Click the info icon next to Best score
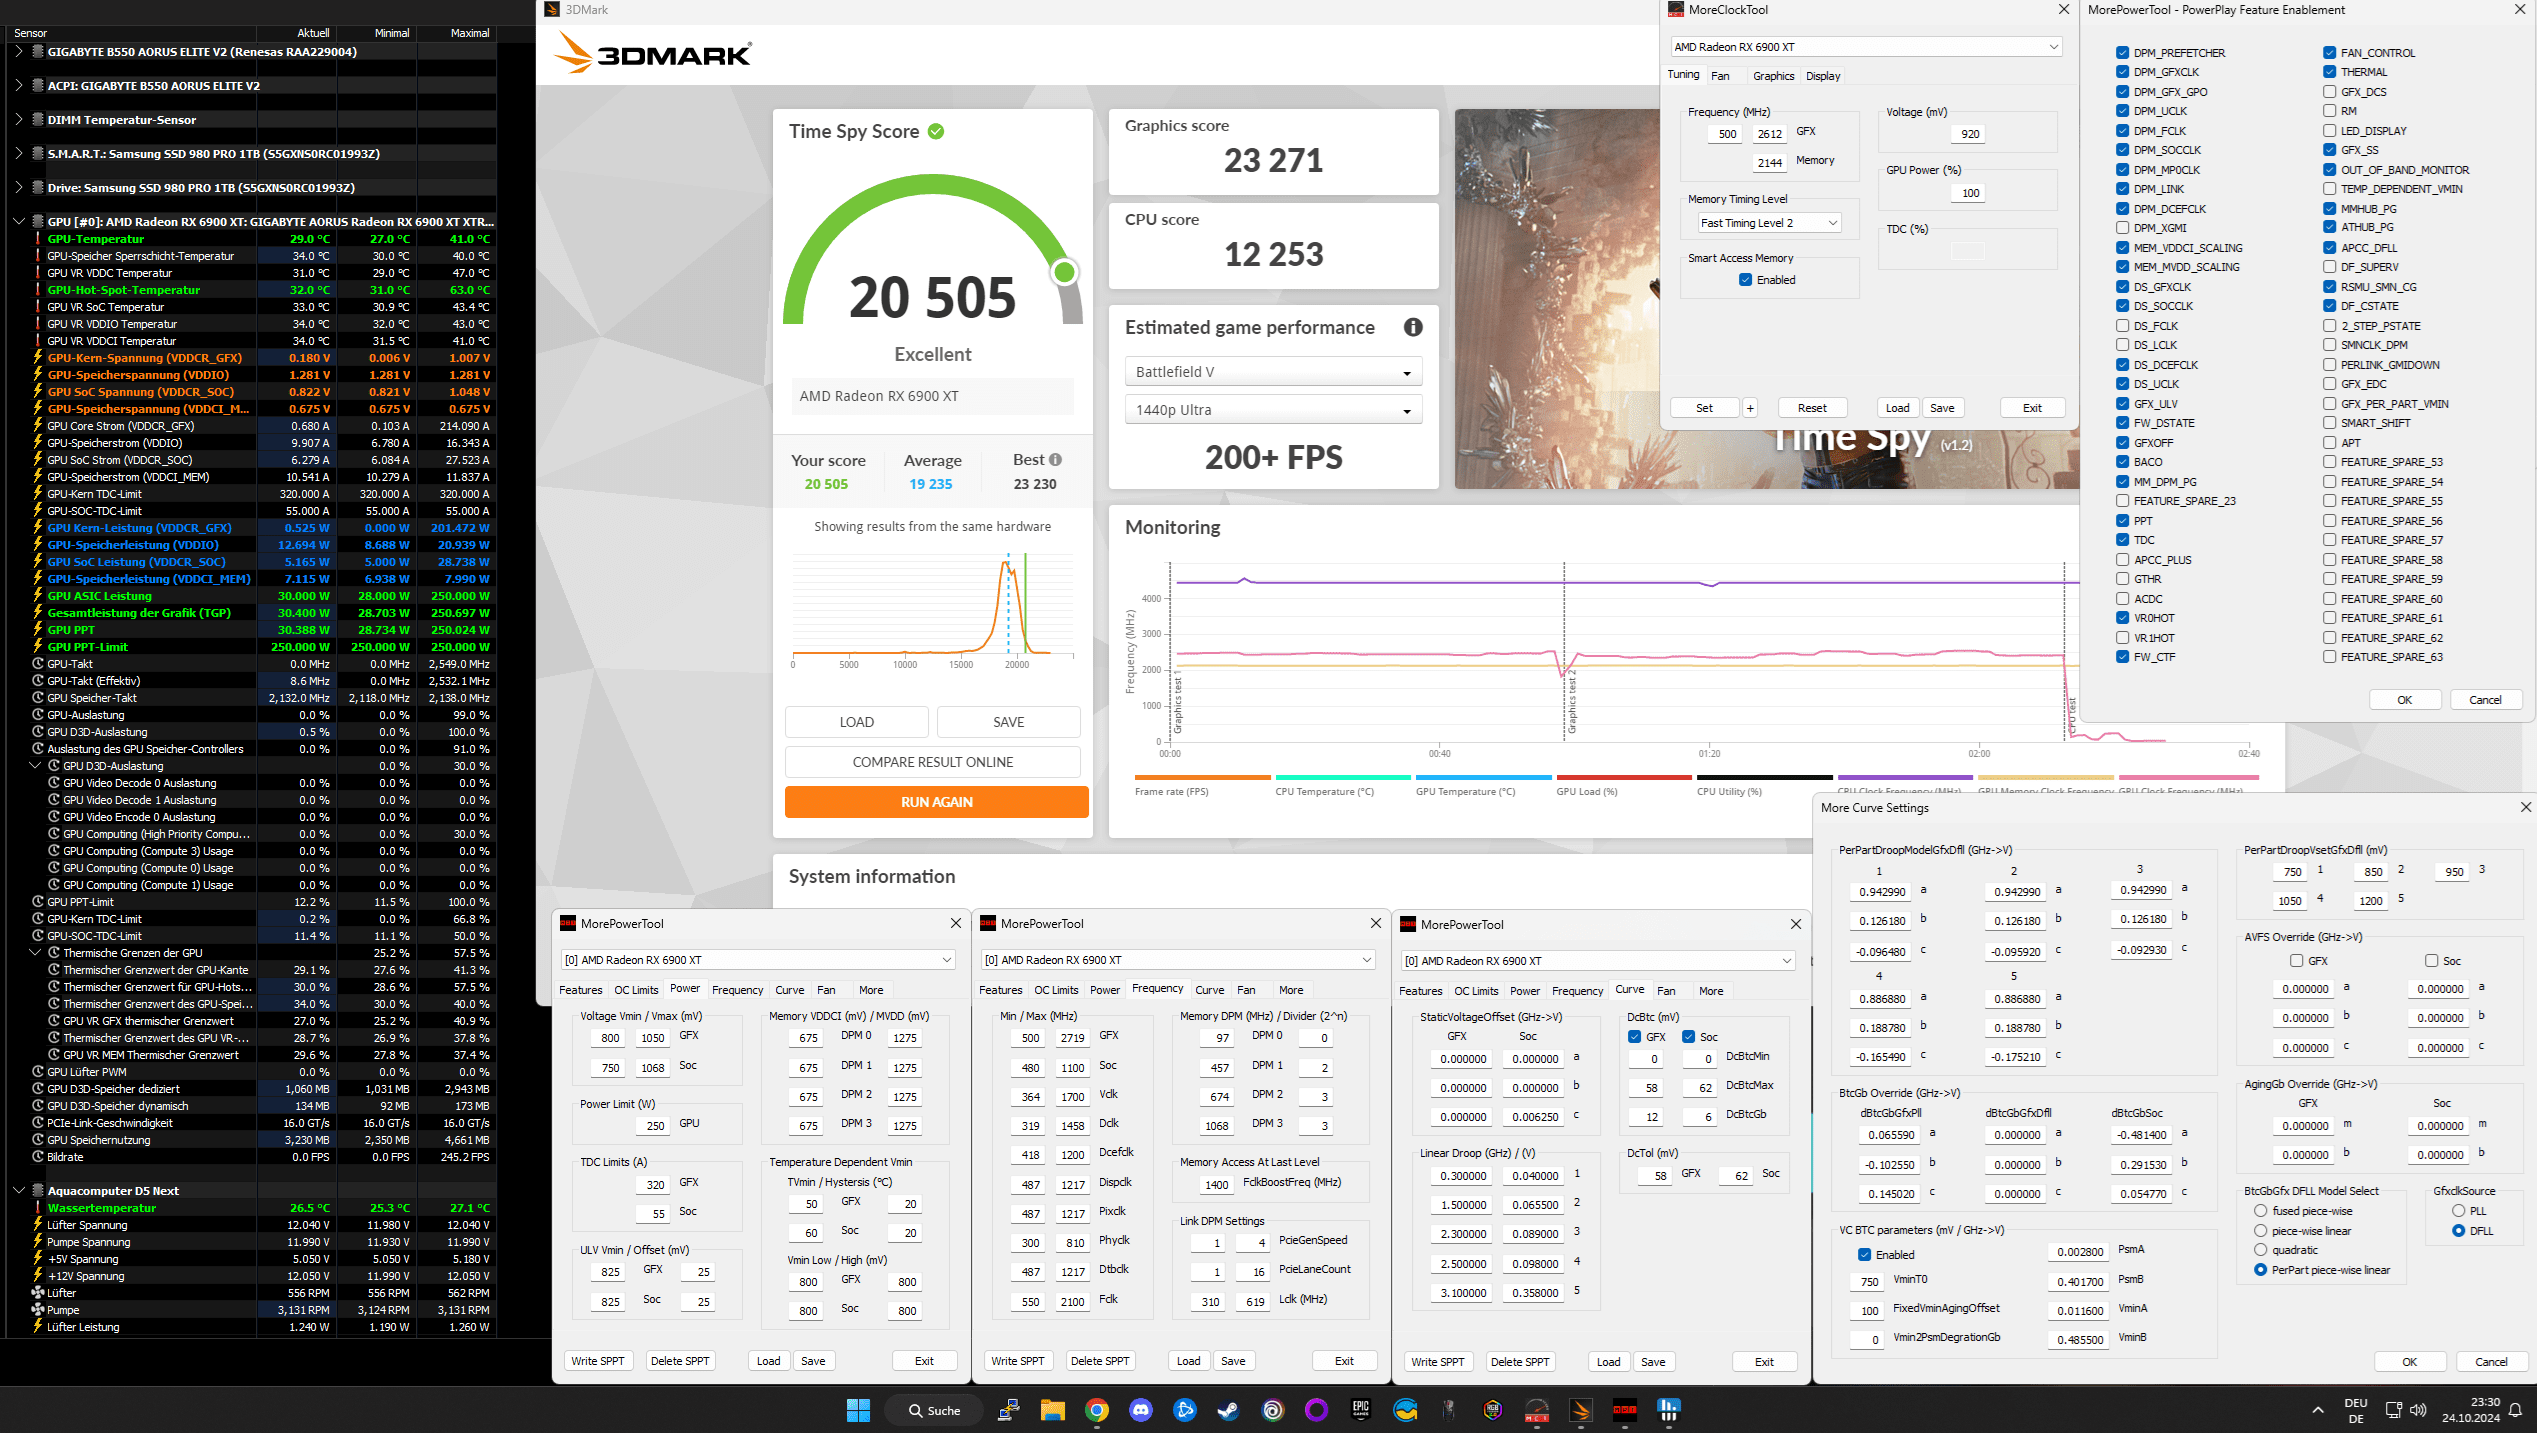The height and width of the screenshot is (1433, 2537). tap(1055, 460)
